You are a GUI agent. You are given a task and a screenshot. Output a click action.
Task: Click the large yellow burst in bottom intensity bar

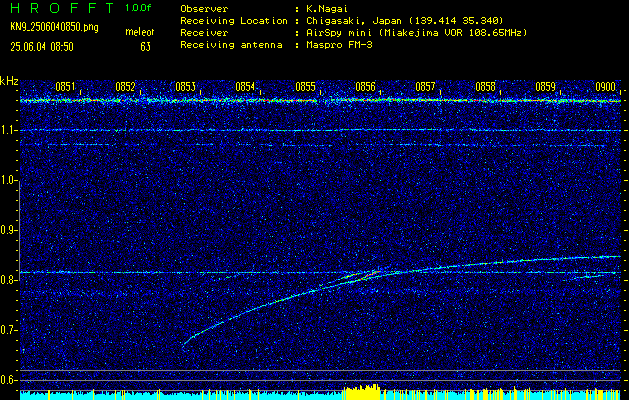tap(361, 392)
